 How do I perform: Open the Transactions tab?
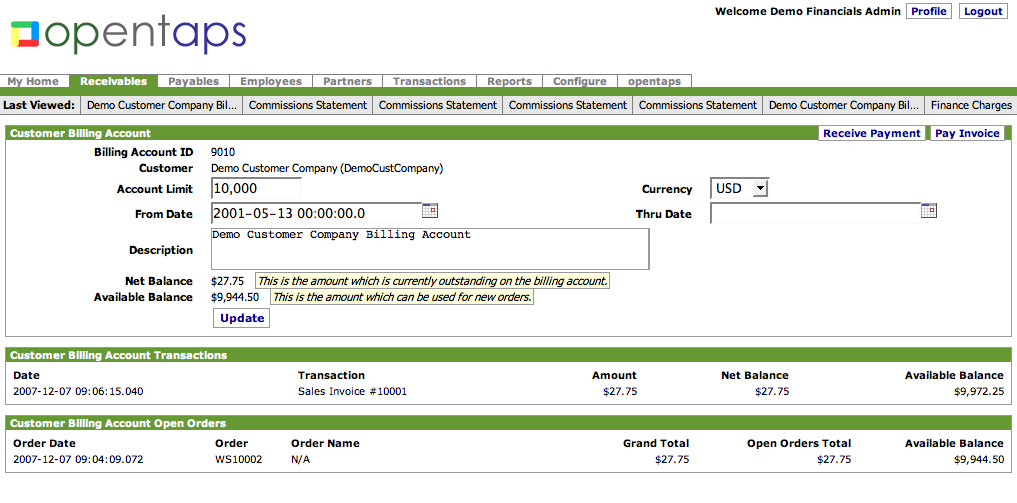[429, 81]
